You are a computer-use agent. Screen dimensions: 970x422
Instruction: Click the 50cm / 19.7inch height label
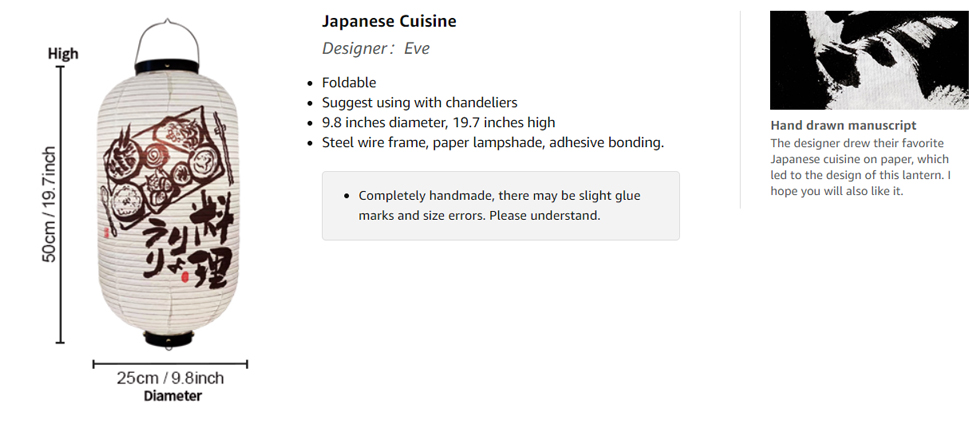pyautogui.click(x=49, y=204)
